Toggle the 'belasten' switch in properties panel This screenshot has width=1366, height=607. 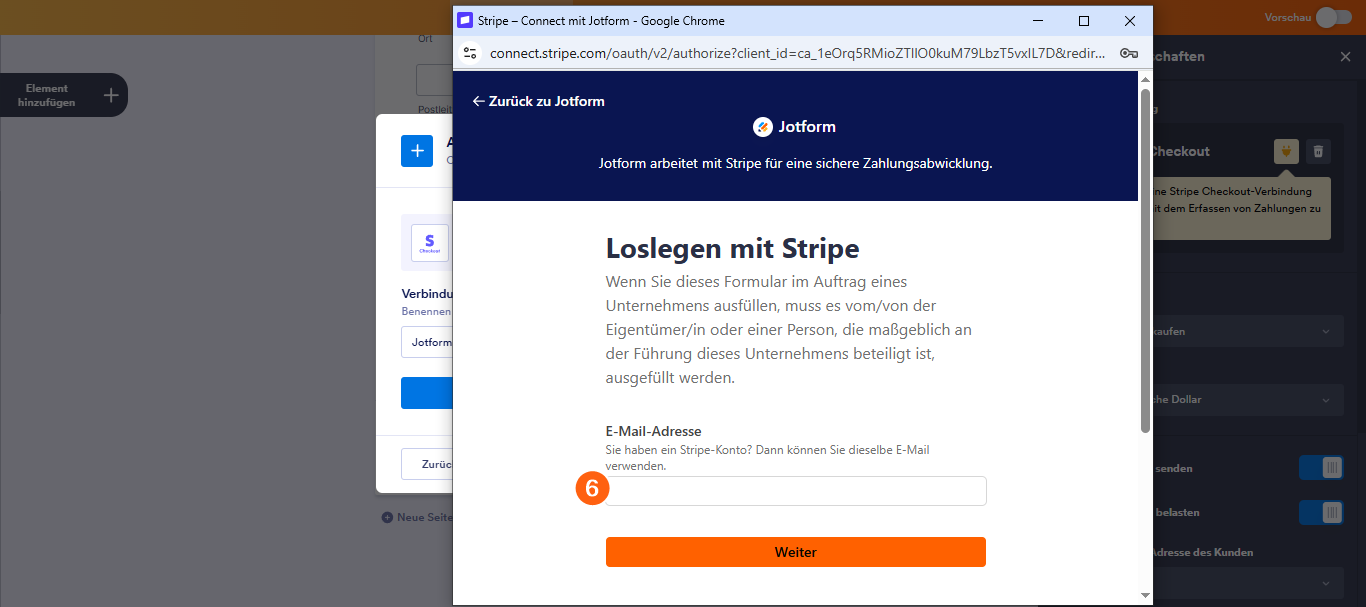point(1320,512)
